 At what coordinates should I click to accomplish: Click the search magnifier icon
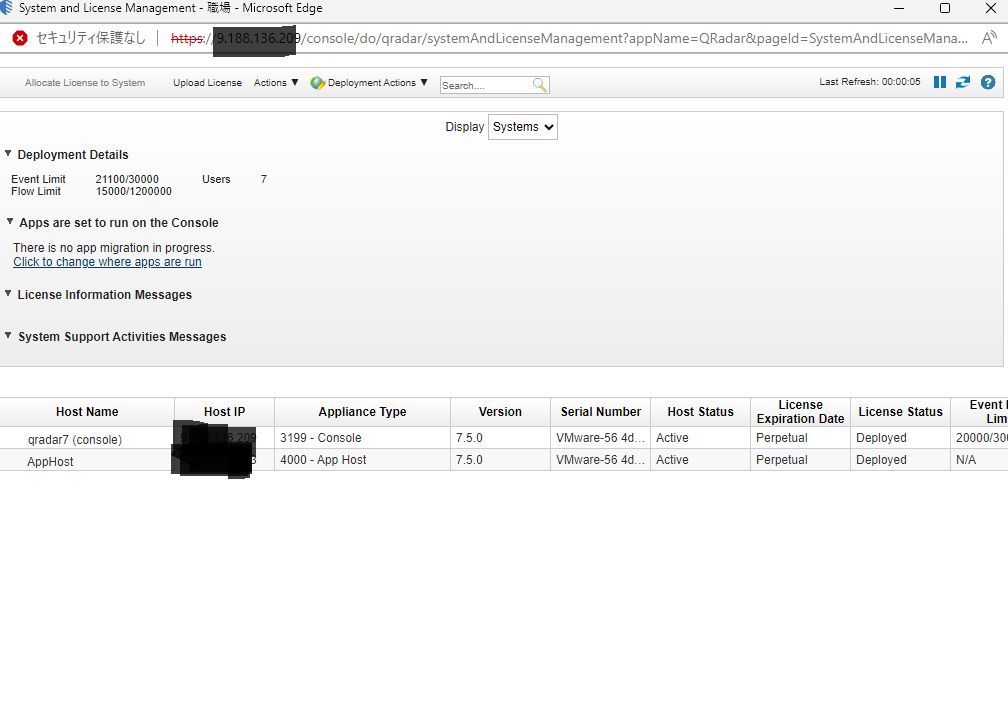[x=540, y=85]
